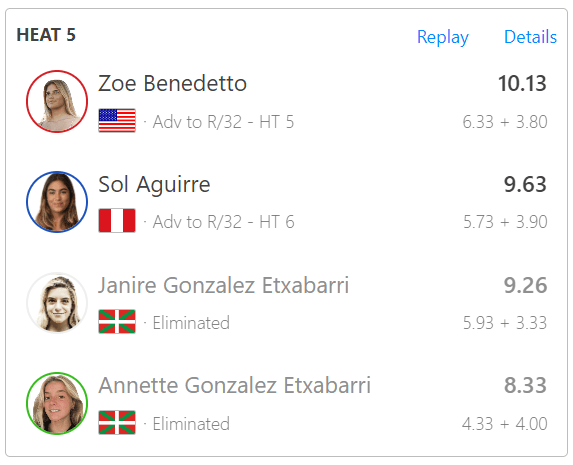Viewport: 573px width, 465px height.
Task: Click Sol Aguirre's profile photo
Action: click(x=57, y=202)
